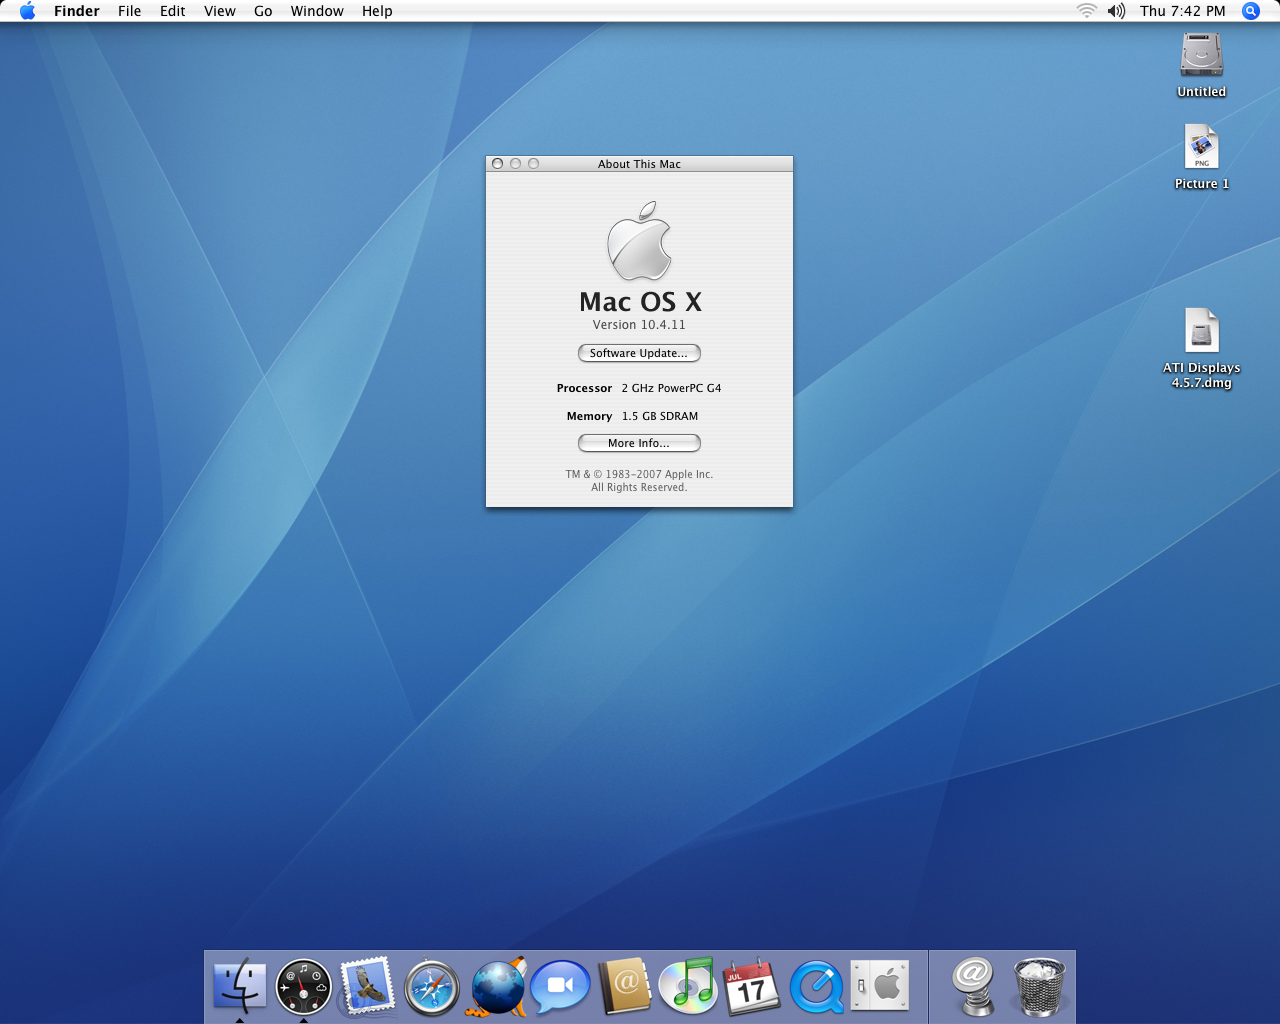This screenshot has width=1280, height=1024.
Task: Click the Thu 7:42 PM clock
Action: 1183,11
